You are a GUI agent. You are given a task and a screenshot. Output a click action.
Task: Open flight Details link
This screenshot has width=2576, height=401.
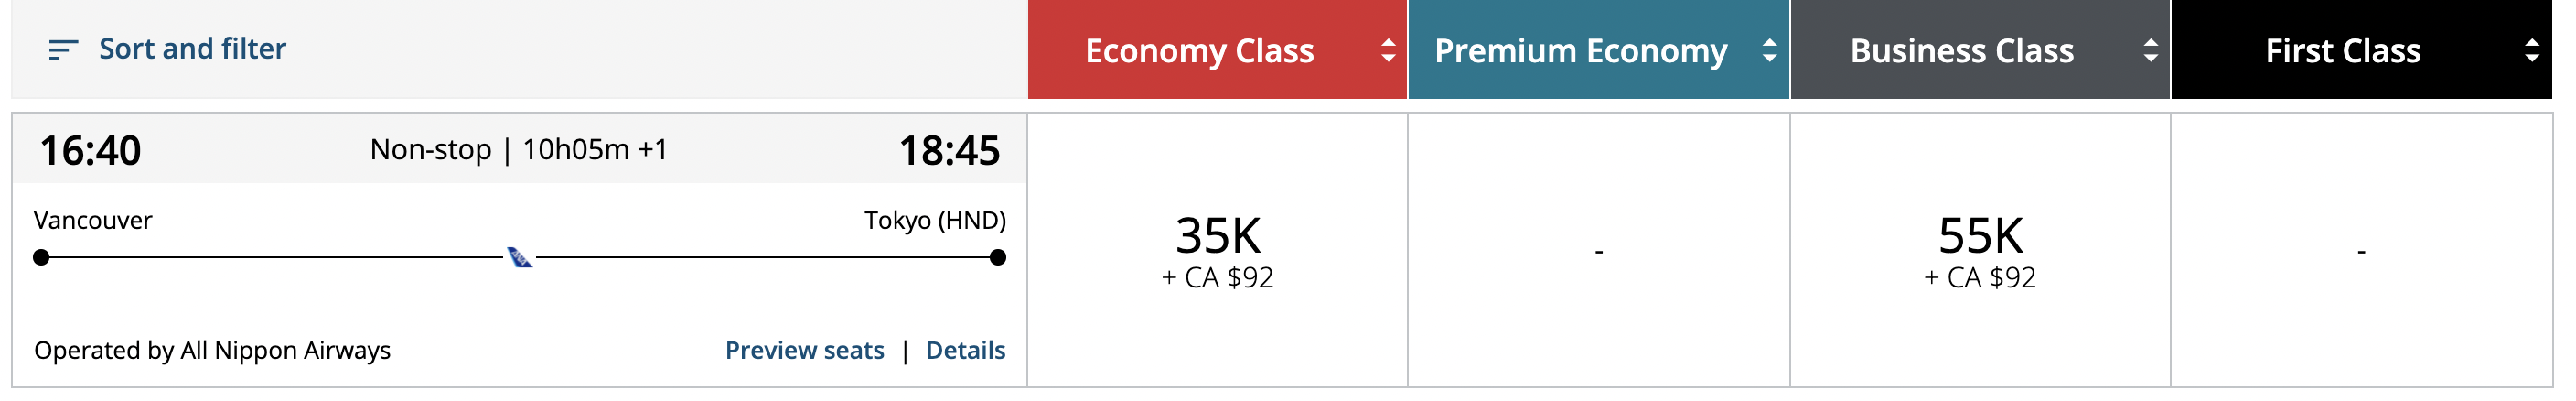coord(965,350)
